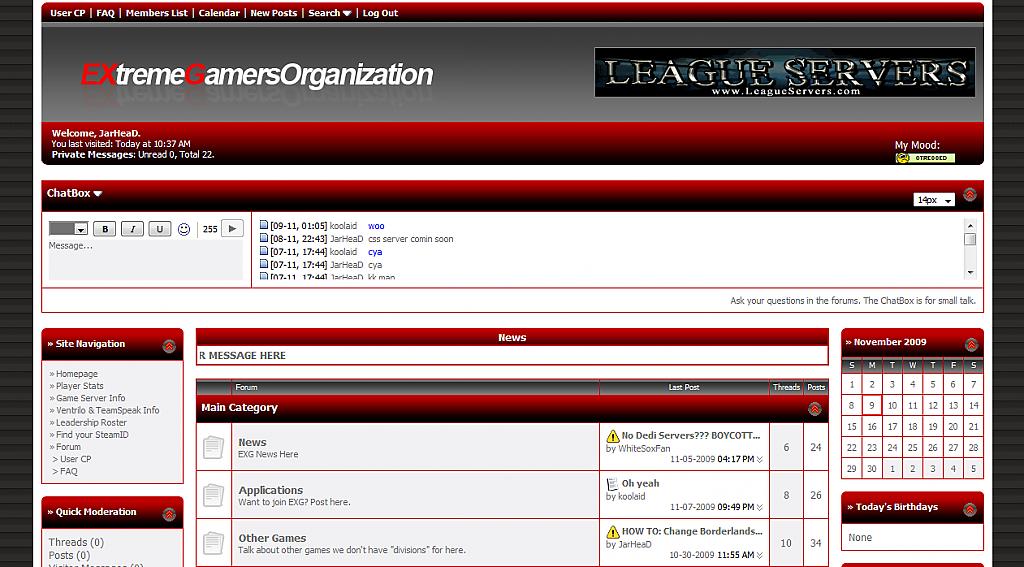Go to New Posts
This screenshot has width=1024, height=567.
click(273, 13)
